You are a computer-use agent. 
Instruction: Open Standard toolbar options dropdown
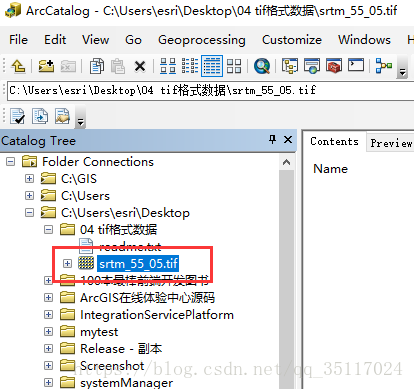tap(402, 68)
